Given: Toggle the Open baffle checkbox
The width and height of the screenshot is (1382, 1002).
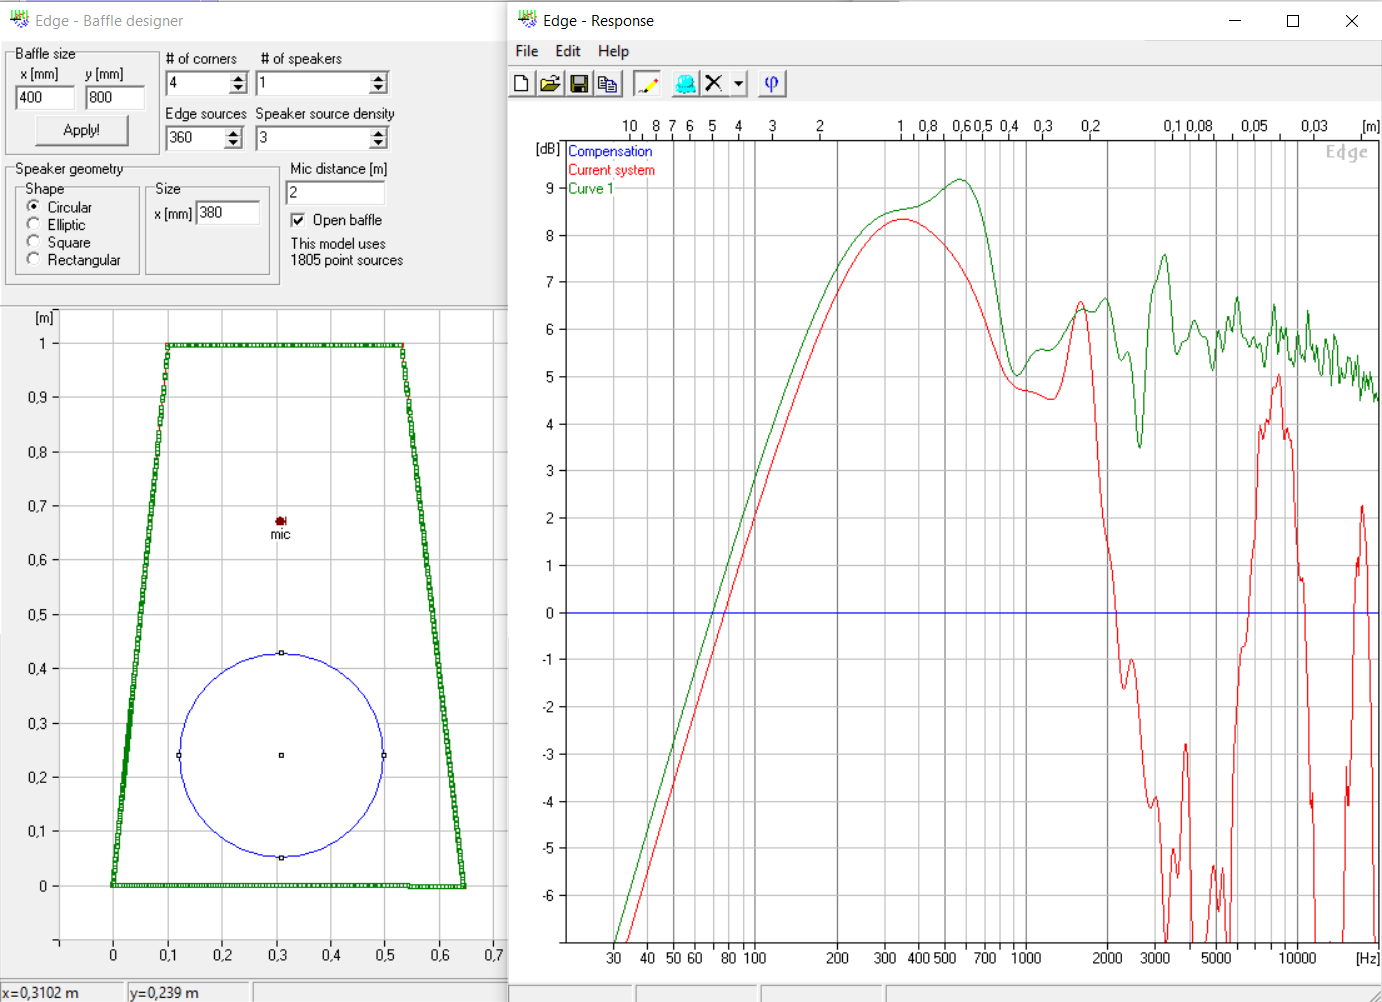Looking at the screenshot, I should point(297,220).
